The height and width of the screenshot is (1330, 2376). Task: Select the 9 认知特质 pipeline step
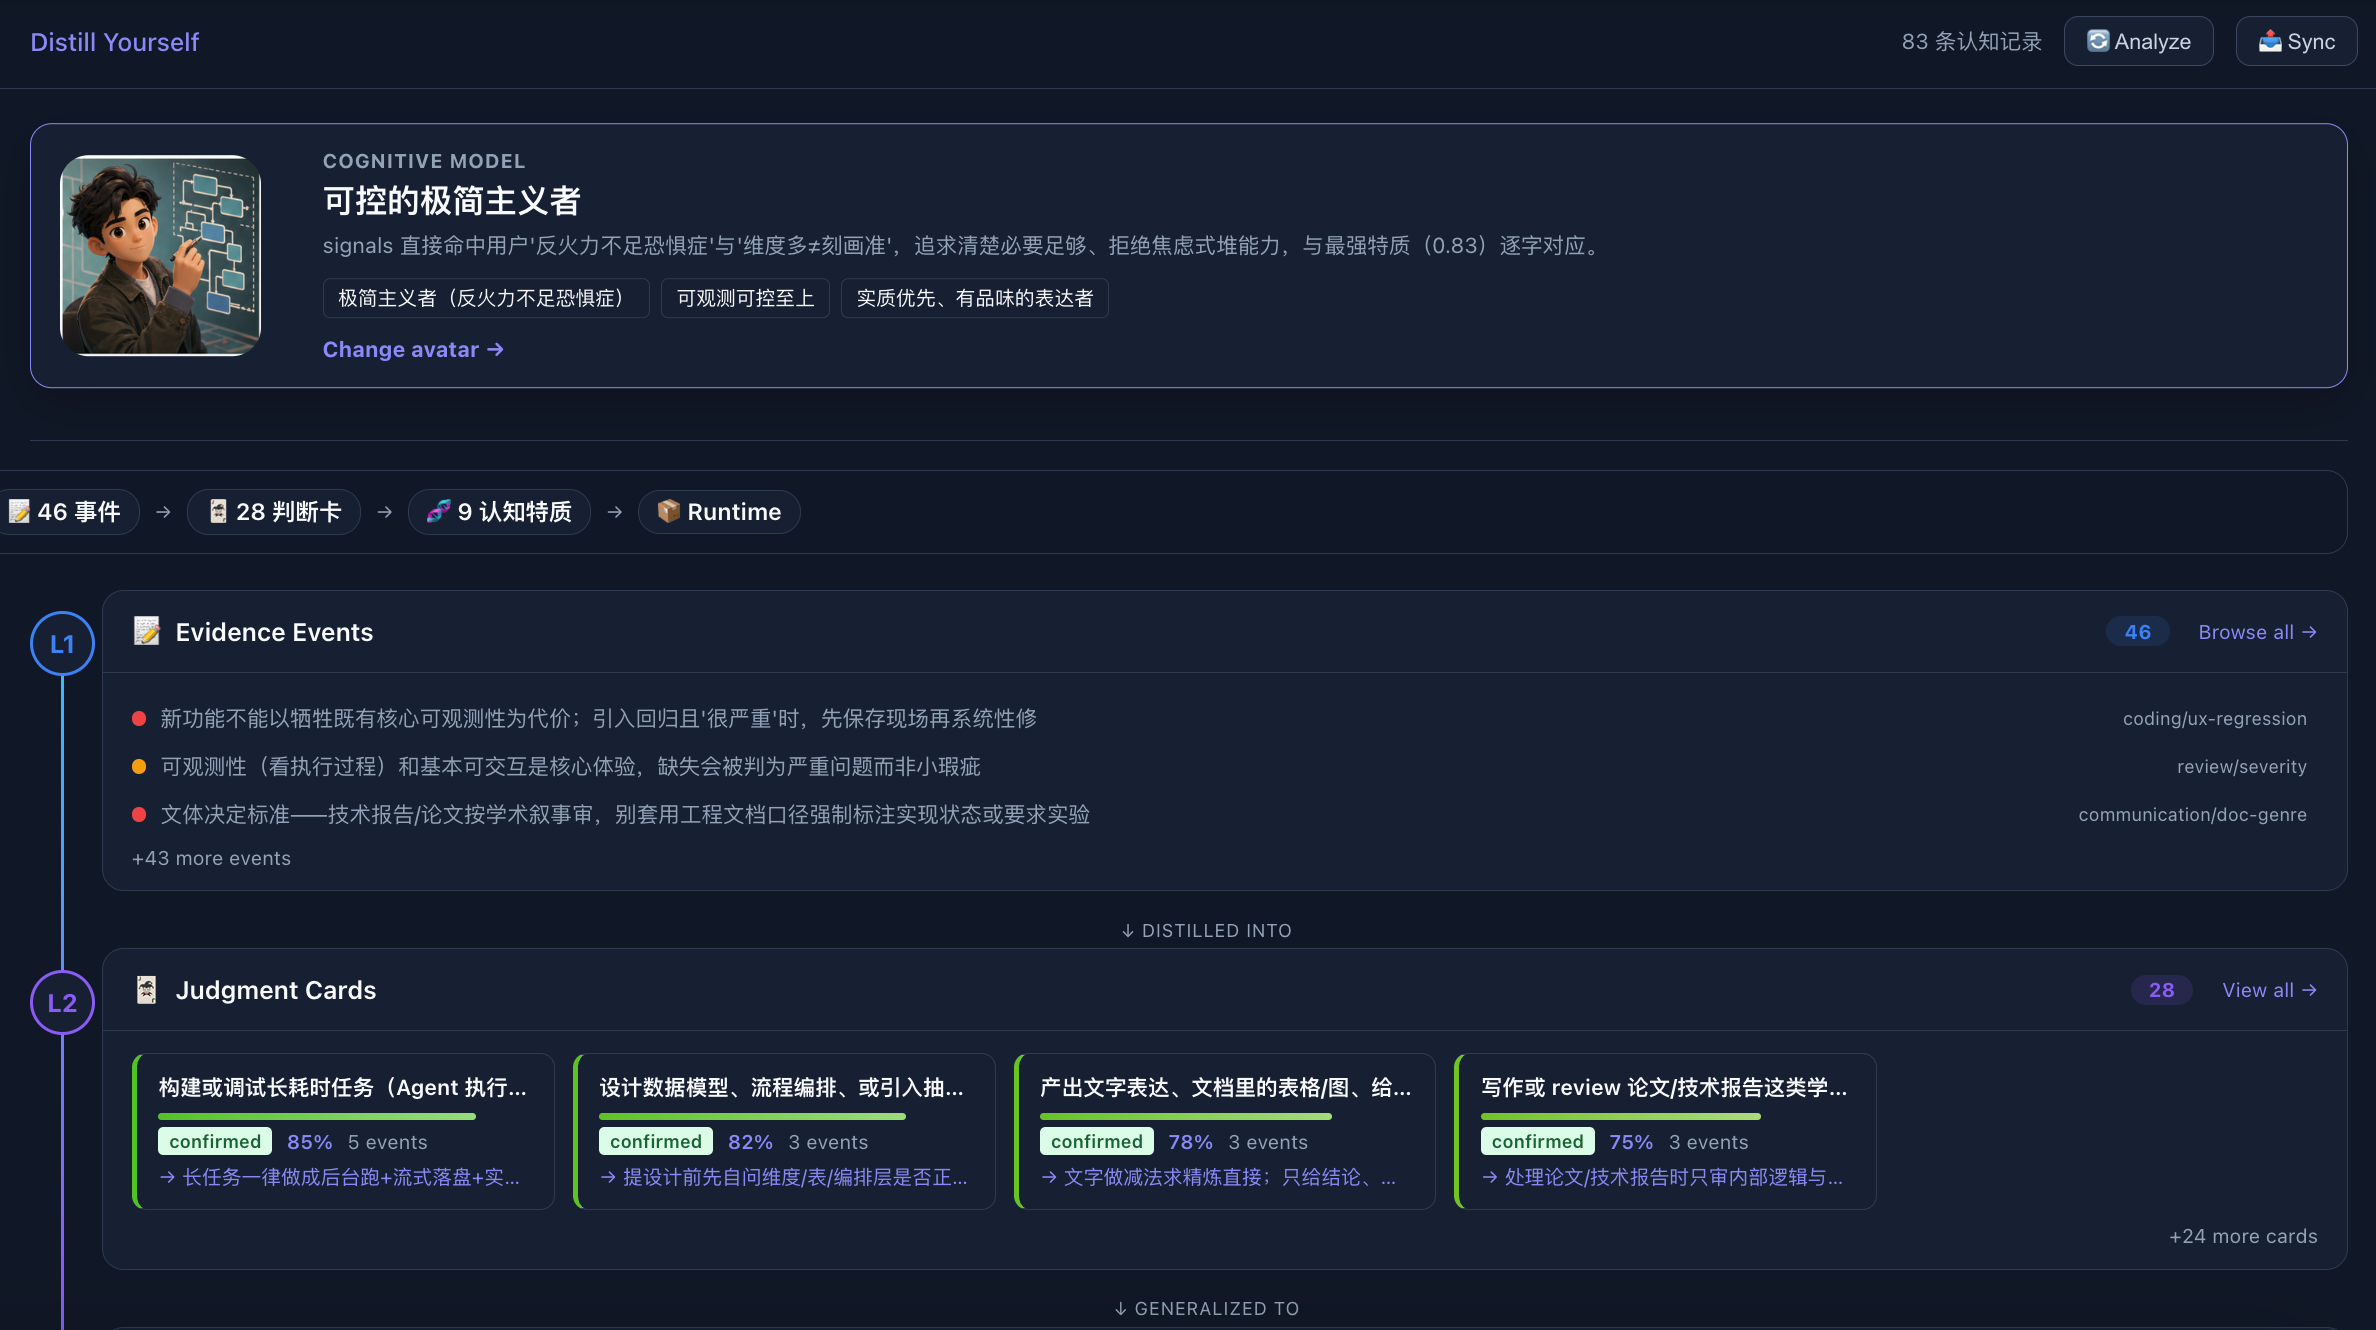tap(499, 512)
